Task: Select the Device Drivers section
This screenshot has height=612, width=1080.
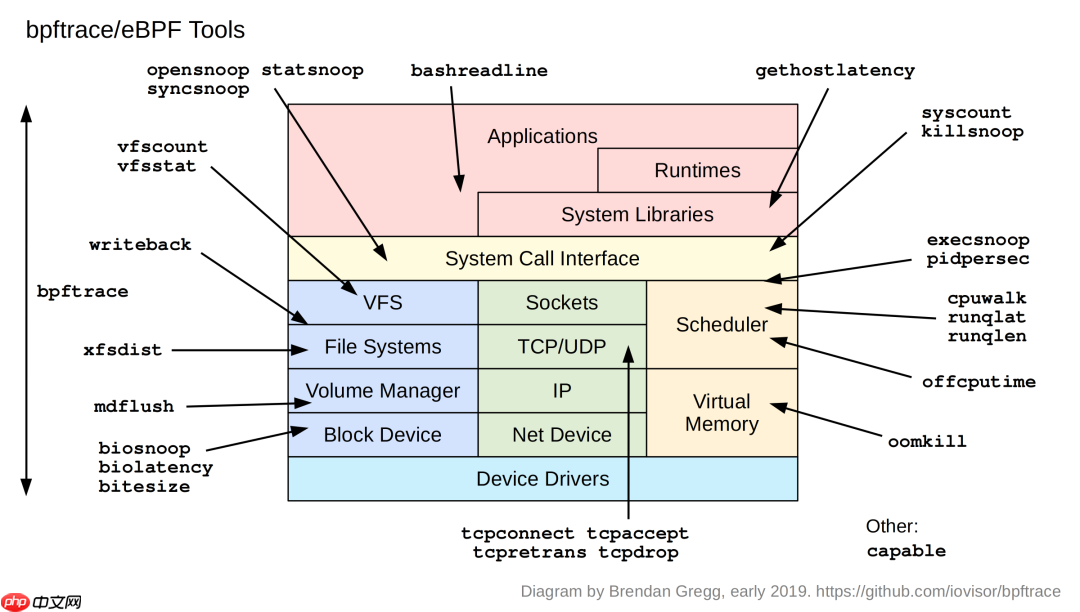Action: tap(542, 479)
